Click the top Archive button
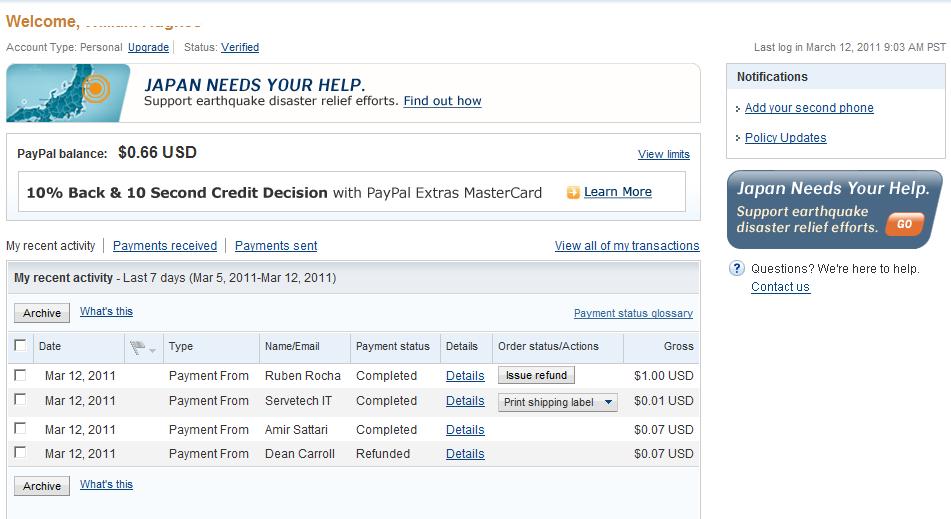951x519 pixels. (x=42, y=313)
